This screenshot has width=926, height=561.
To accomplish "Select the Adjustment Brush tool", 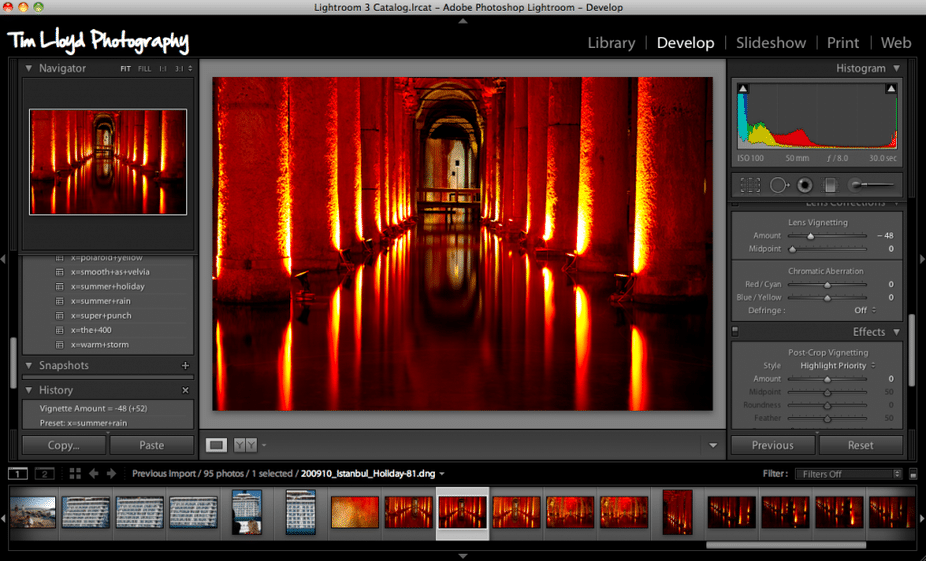I will pos(871,185).
